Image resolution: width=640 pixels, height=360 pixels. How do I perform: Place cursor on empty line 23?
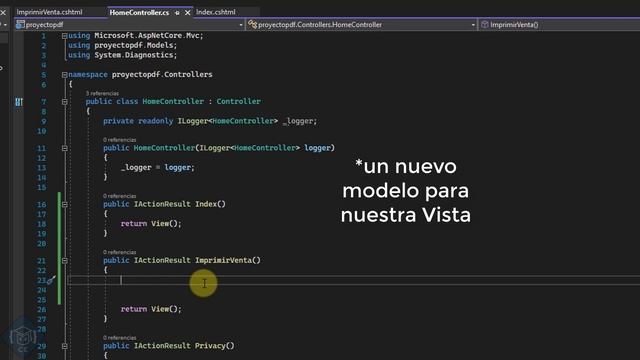click(x=353, y=280)
